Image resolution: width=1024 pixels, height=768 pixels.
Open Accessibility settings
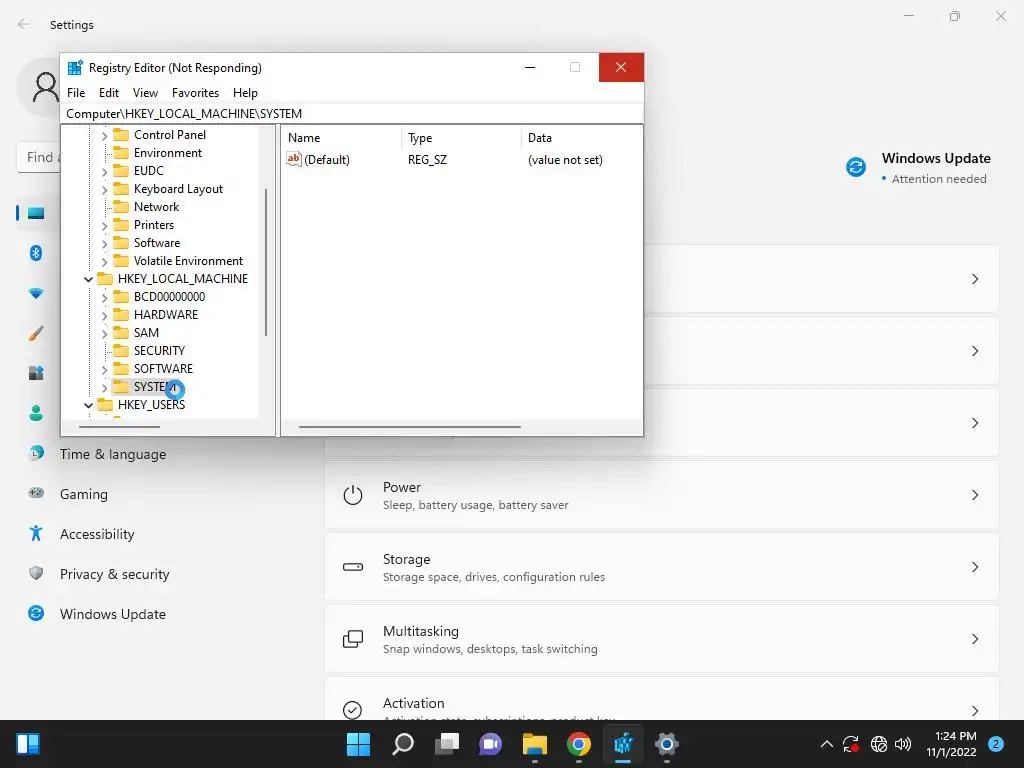click(x=97, y=534)
